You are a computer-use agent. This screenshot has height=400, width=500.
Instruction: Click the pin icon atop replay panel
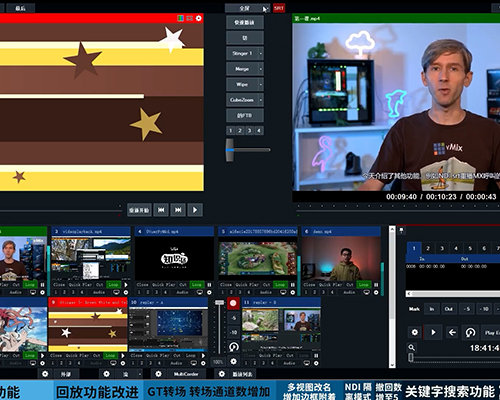(402, 230)
